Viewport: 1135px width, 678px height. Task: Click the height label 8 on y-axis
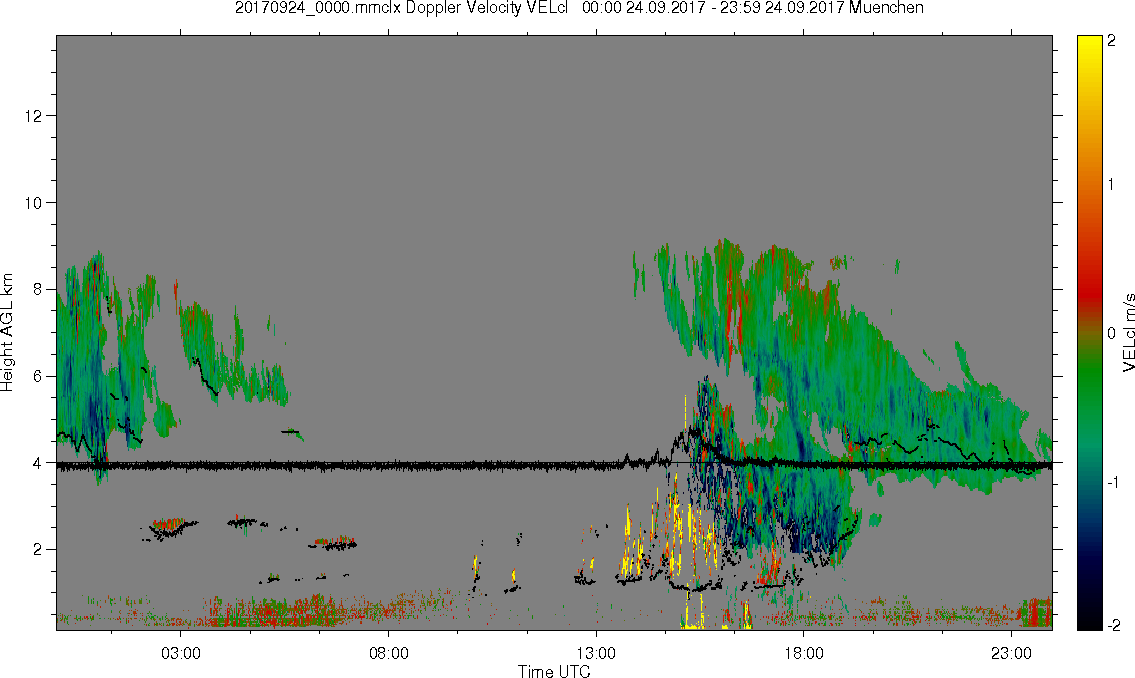click(38, 289)
